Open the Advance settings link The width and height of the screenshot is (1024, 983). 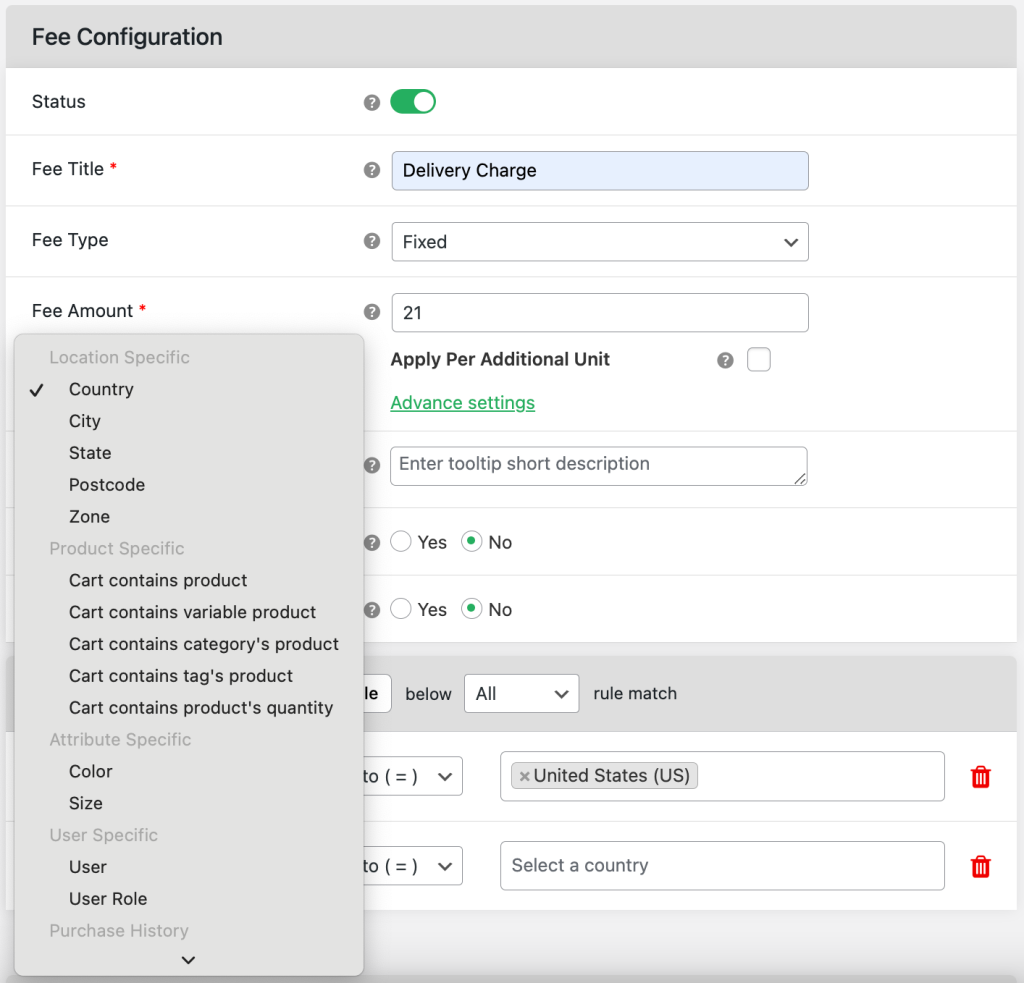(462, 403)
